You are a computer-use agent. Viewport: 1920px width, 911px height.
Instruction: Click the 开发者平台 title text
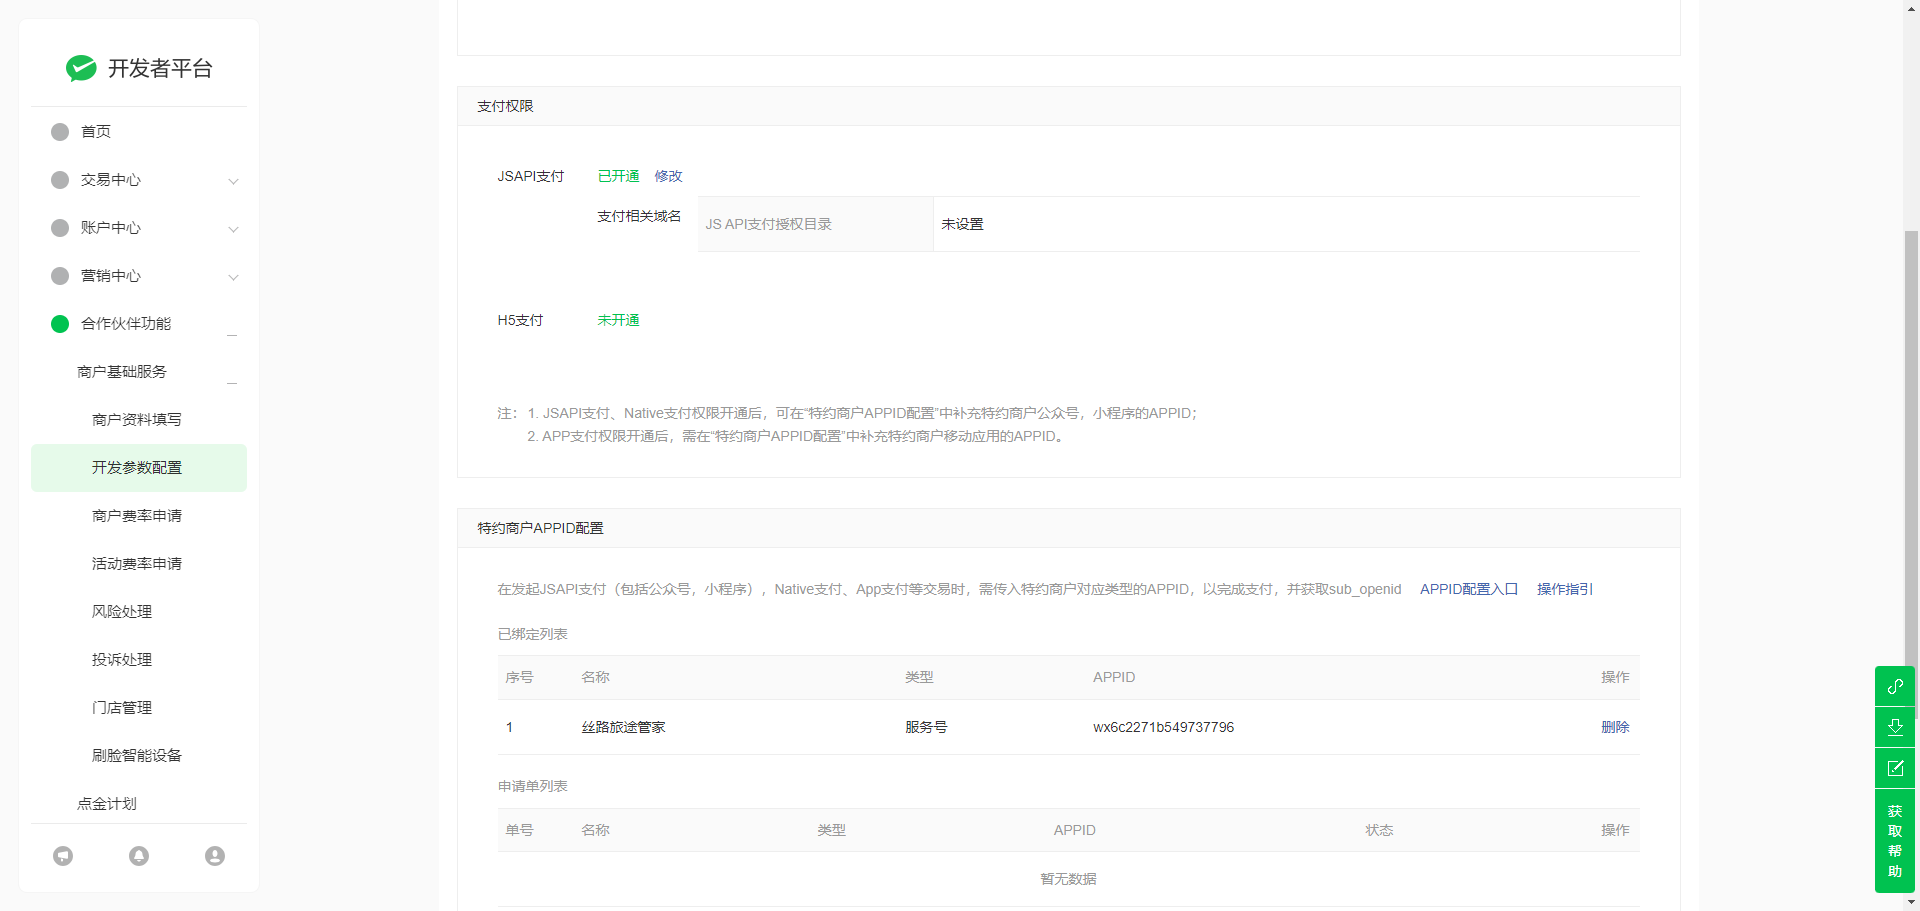tap(160, 68)
